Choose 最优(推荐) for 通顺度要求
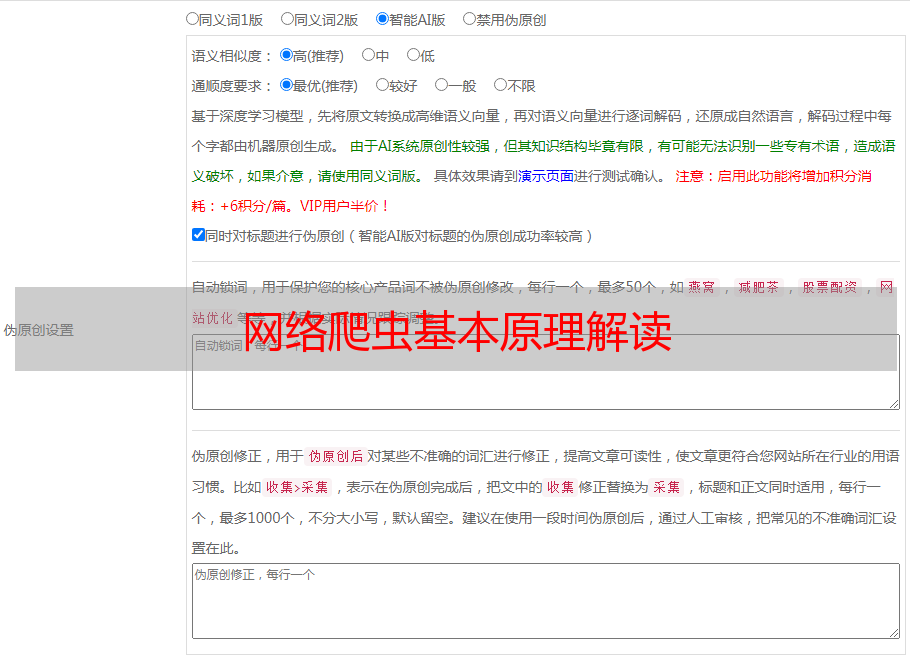Screen dimensions: 911x658 (x=287, y=86)
